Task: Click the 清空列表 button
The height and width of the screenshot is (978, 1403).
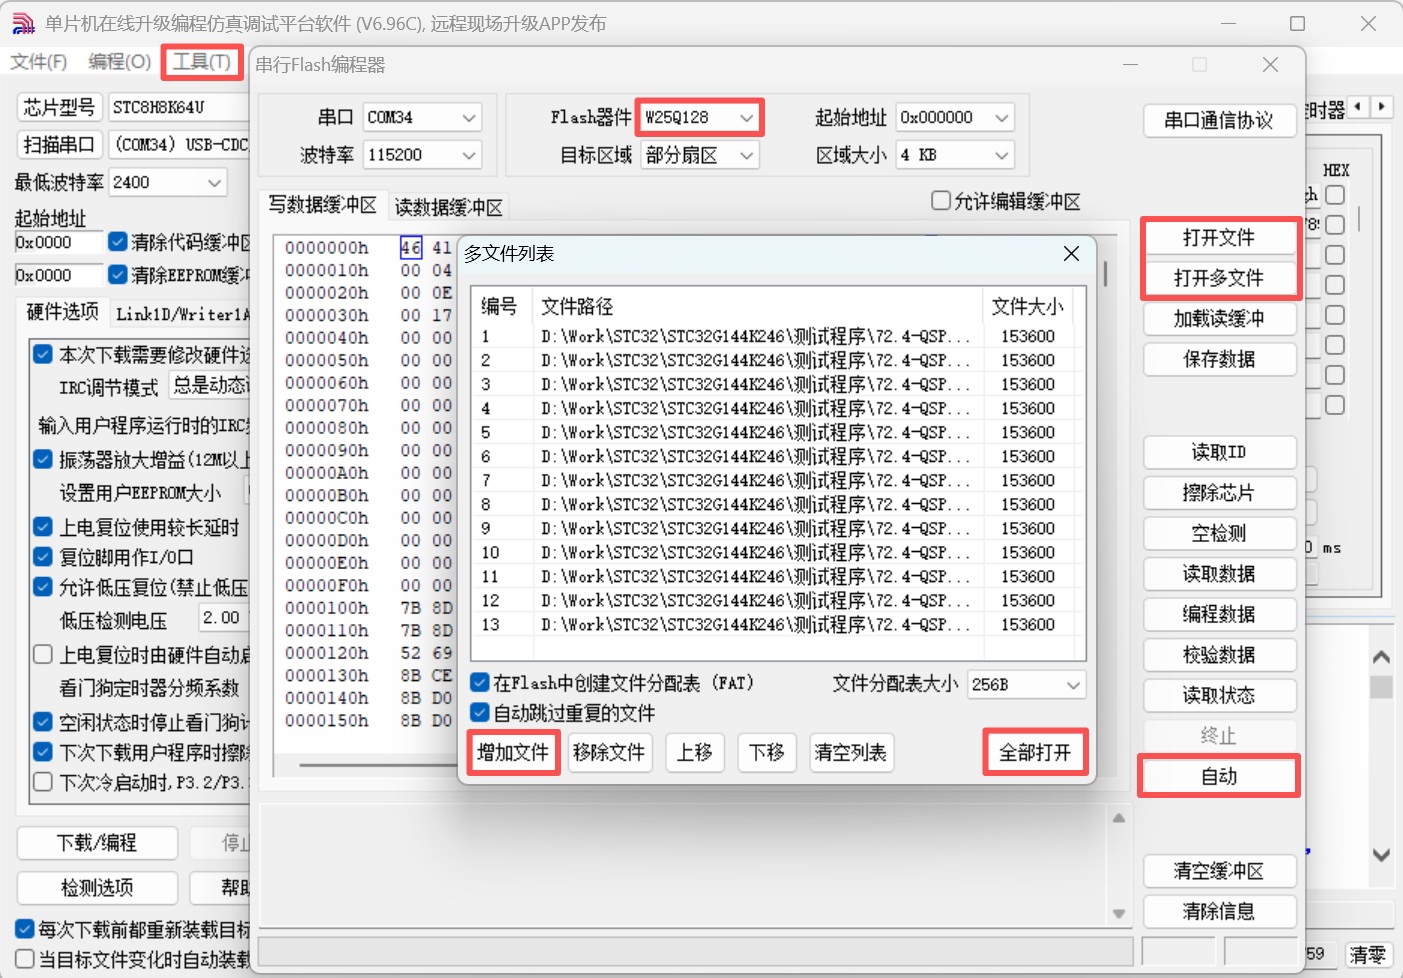Action: click(851, 752)
